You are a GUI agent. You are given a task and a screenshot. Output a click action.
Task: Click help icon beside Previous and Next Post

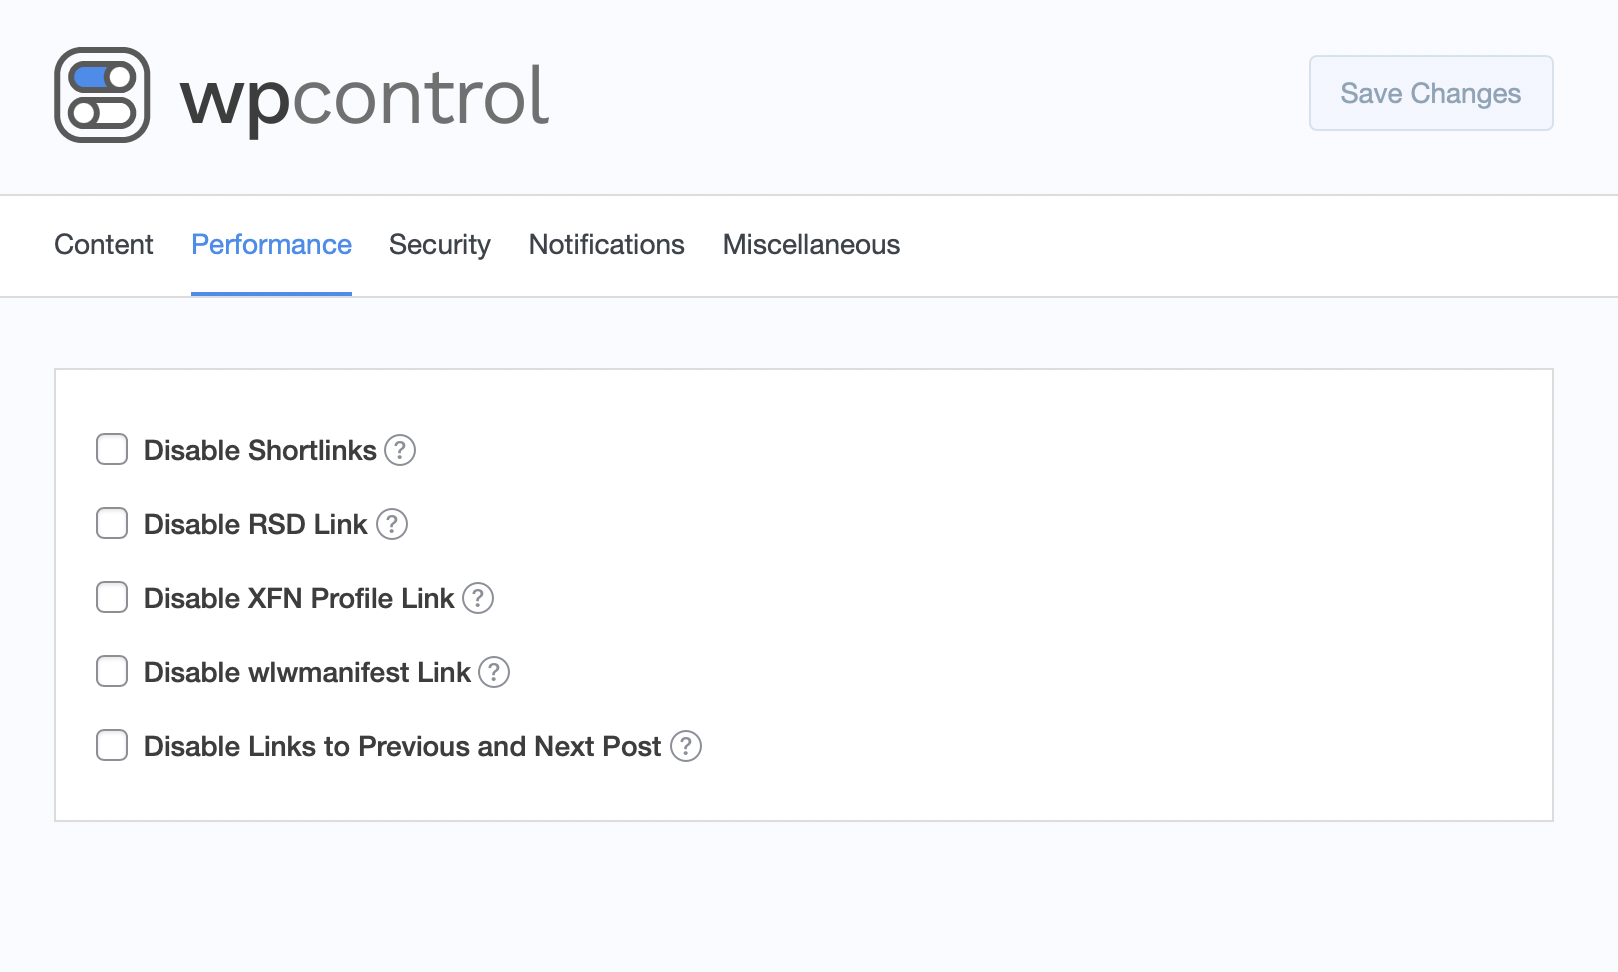pos(686,746)
